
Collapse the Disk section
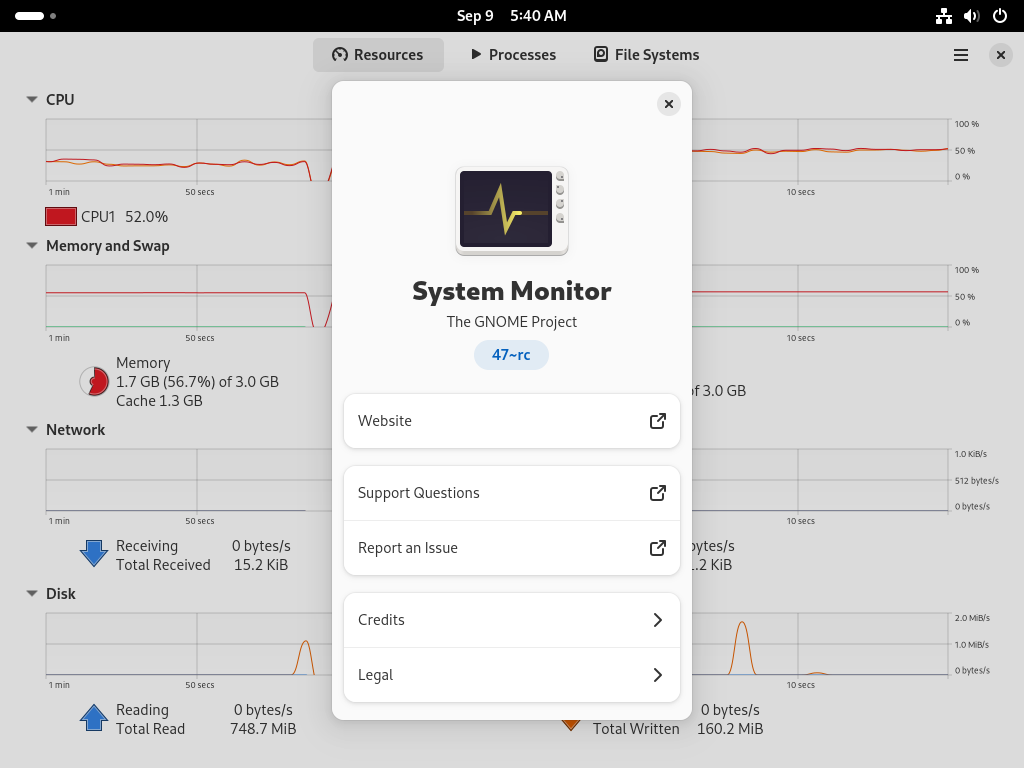[31, 594]
